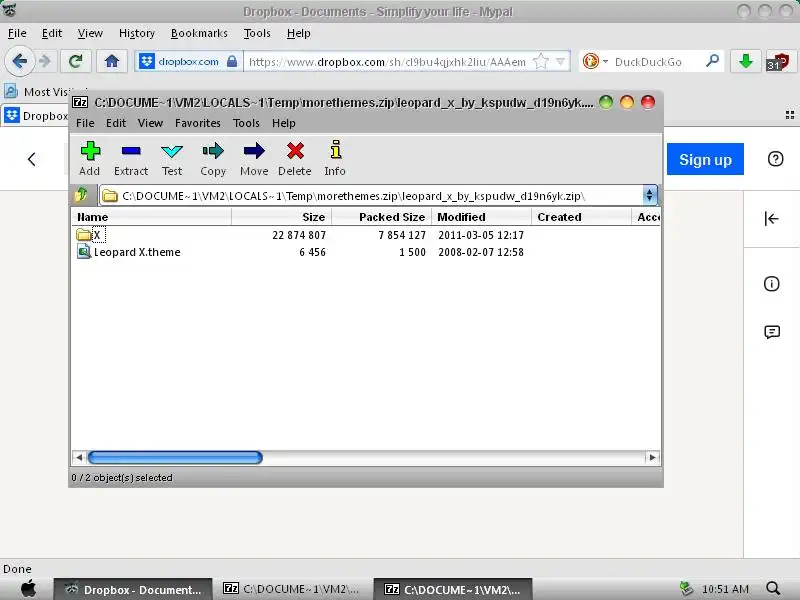Open the DuckDuckGo search engine selector
This screenshot has height=600, width=800.
coord(595,62)
